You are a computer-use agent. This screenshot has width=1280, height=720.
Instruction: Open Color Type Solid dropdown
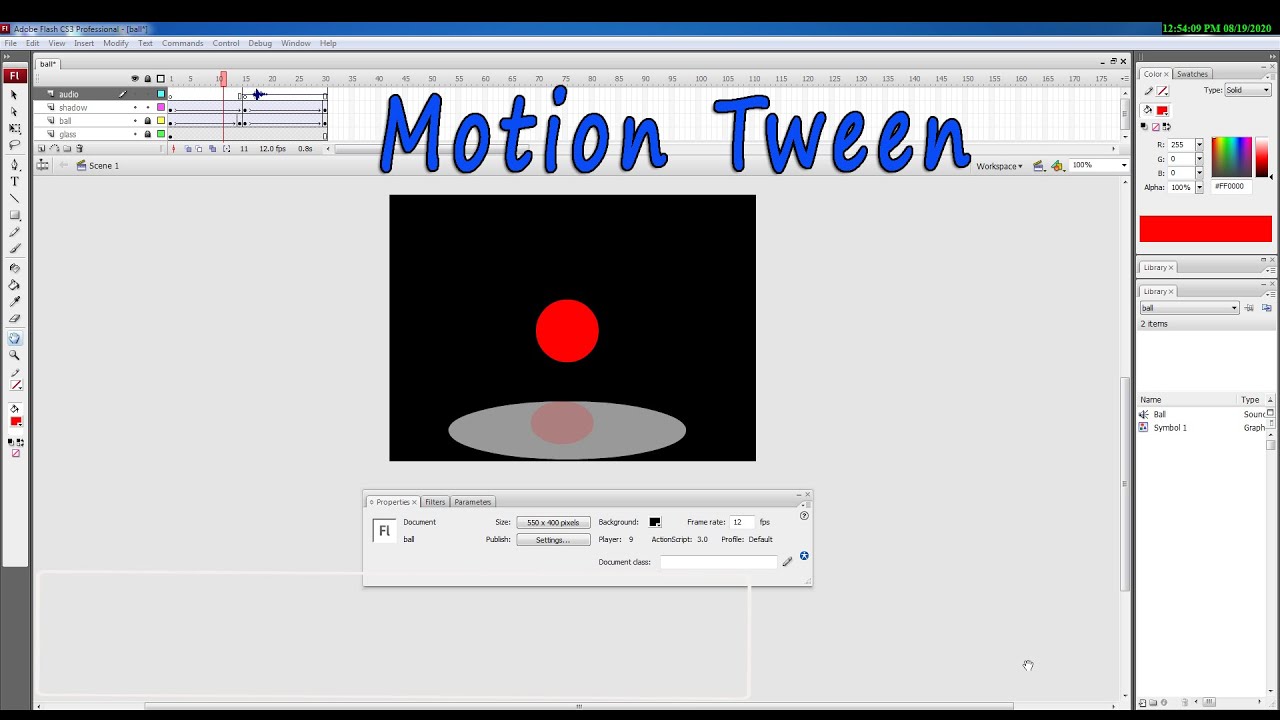click(1248, 90)
